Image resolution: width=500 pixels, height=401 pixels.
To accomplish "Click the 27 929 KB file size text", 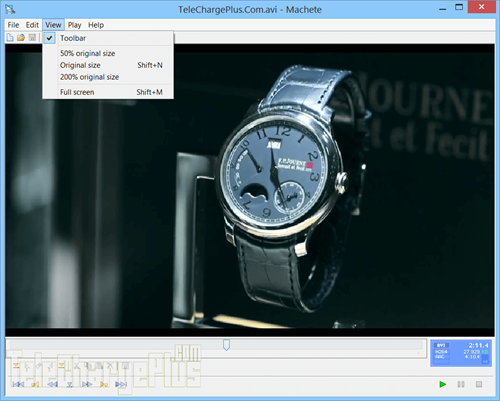I will [x=476, y=352].
